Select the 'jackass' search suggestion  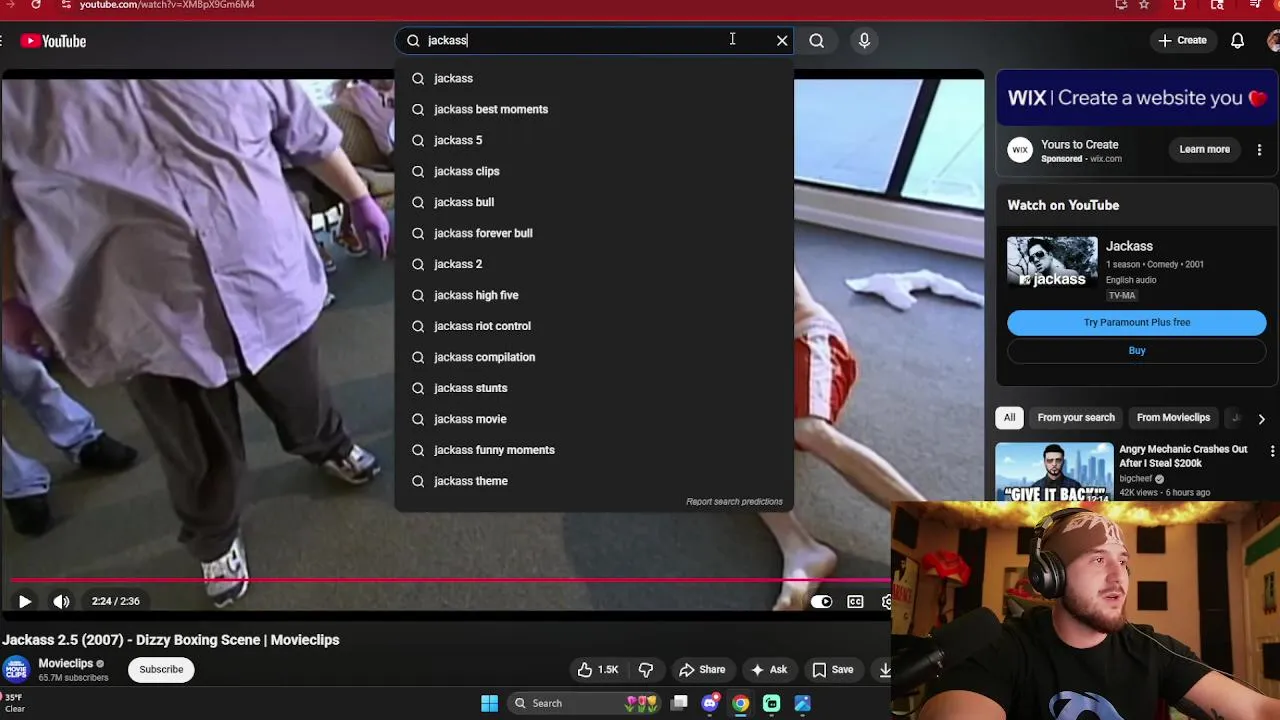click(x=594, y=78)
